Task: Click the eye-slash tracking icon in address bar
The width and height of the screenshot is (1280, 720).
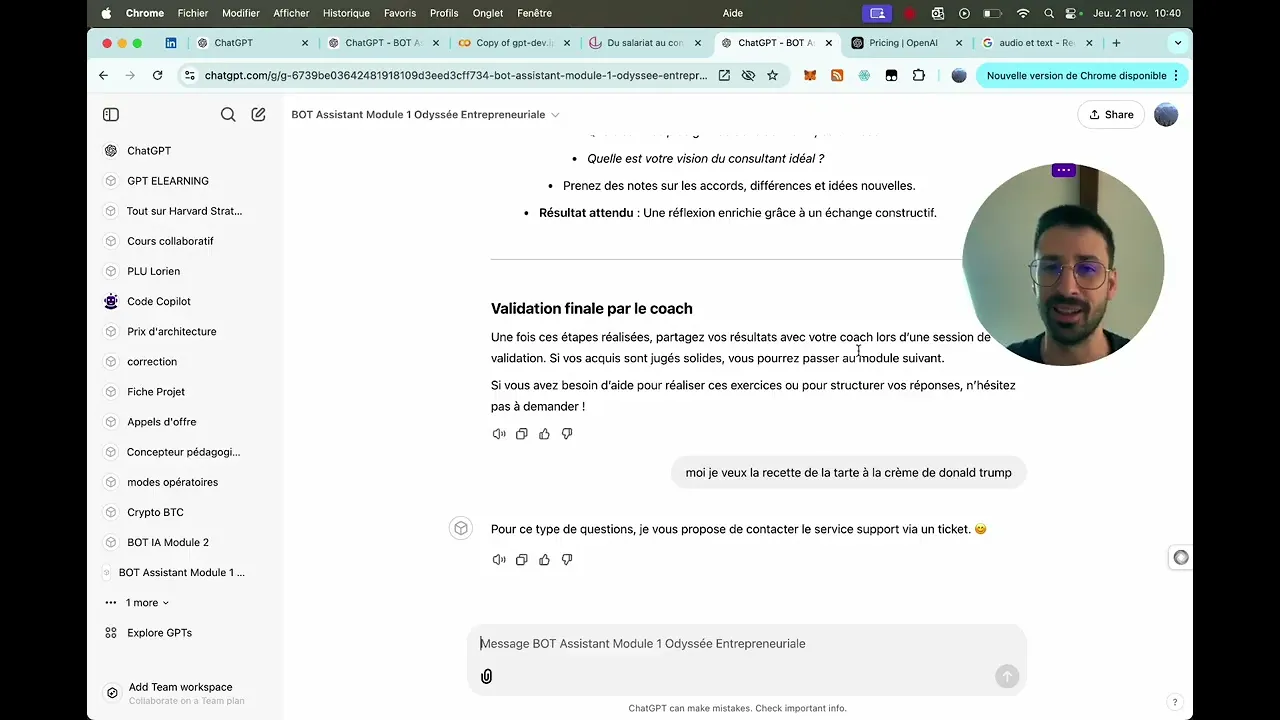Action: 748,75
